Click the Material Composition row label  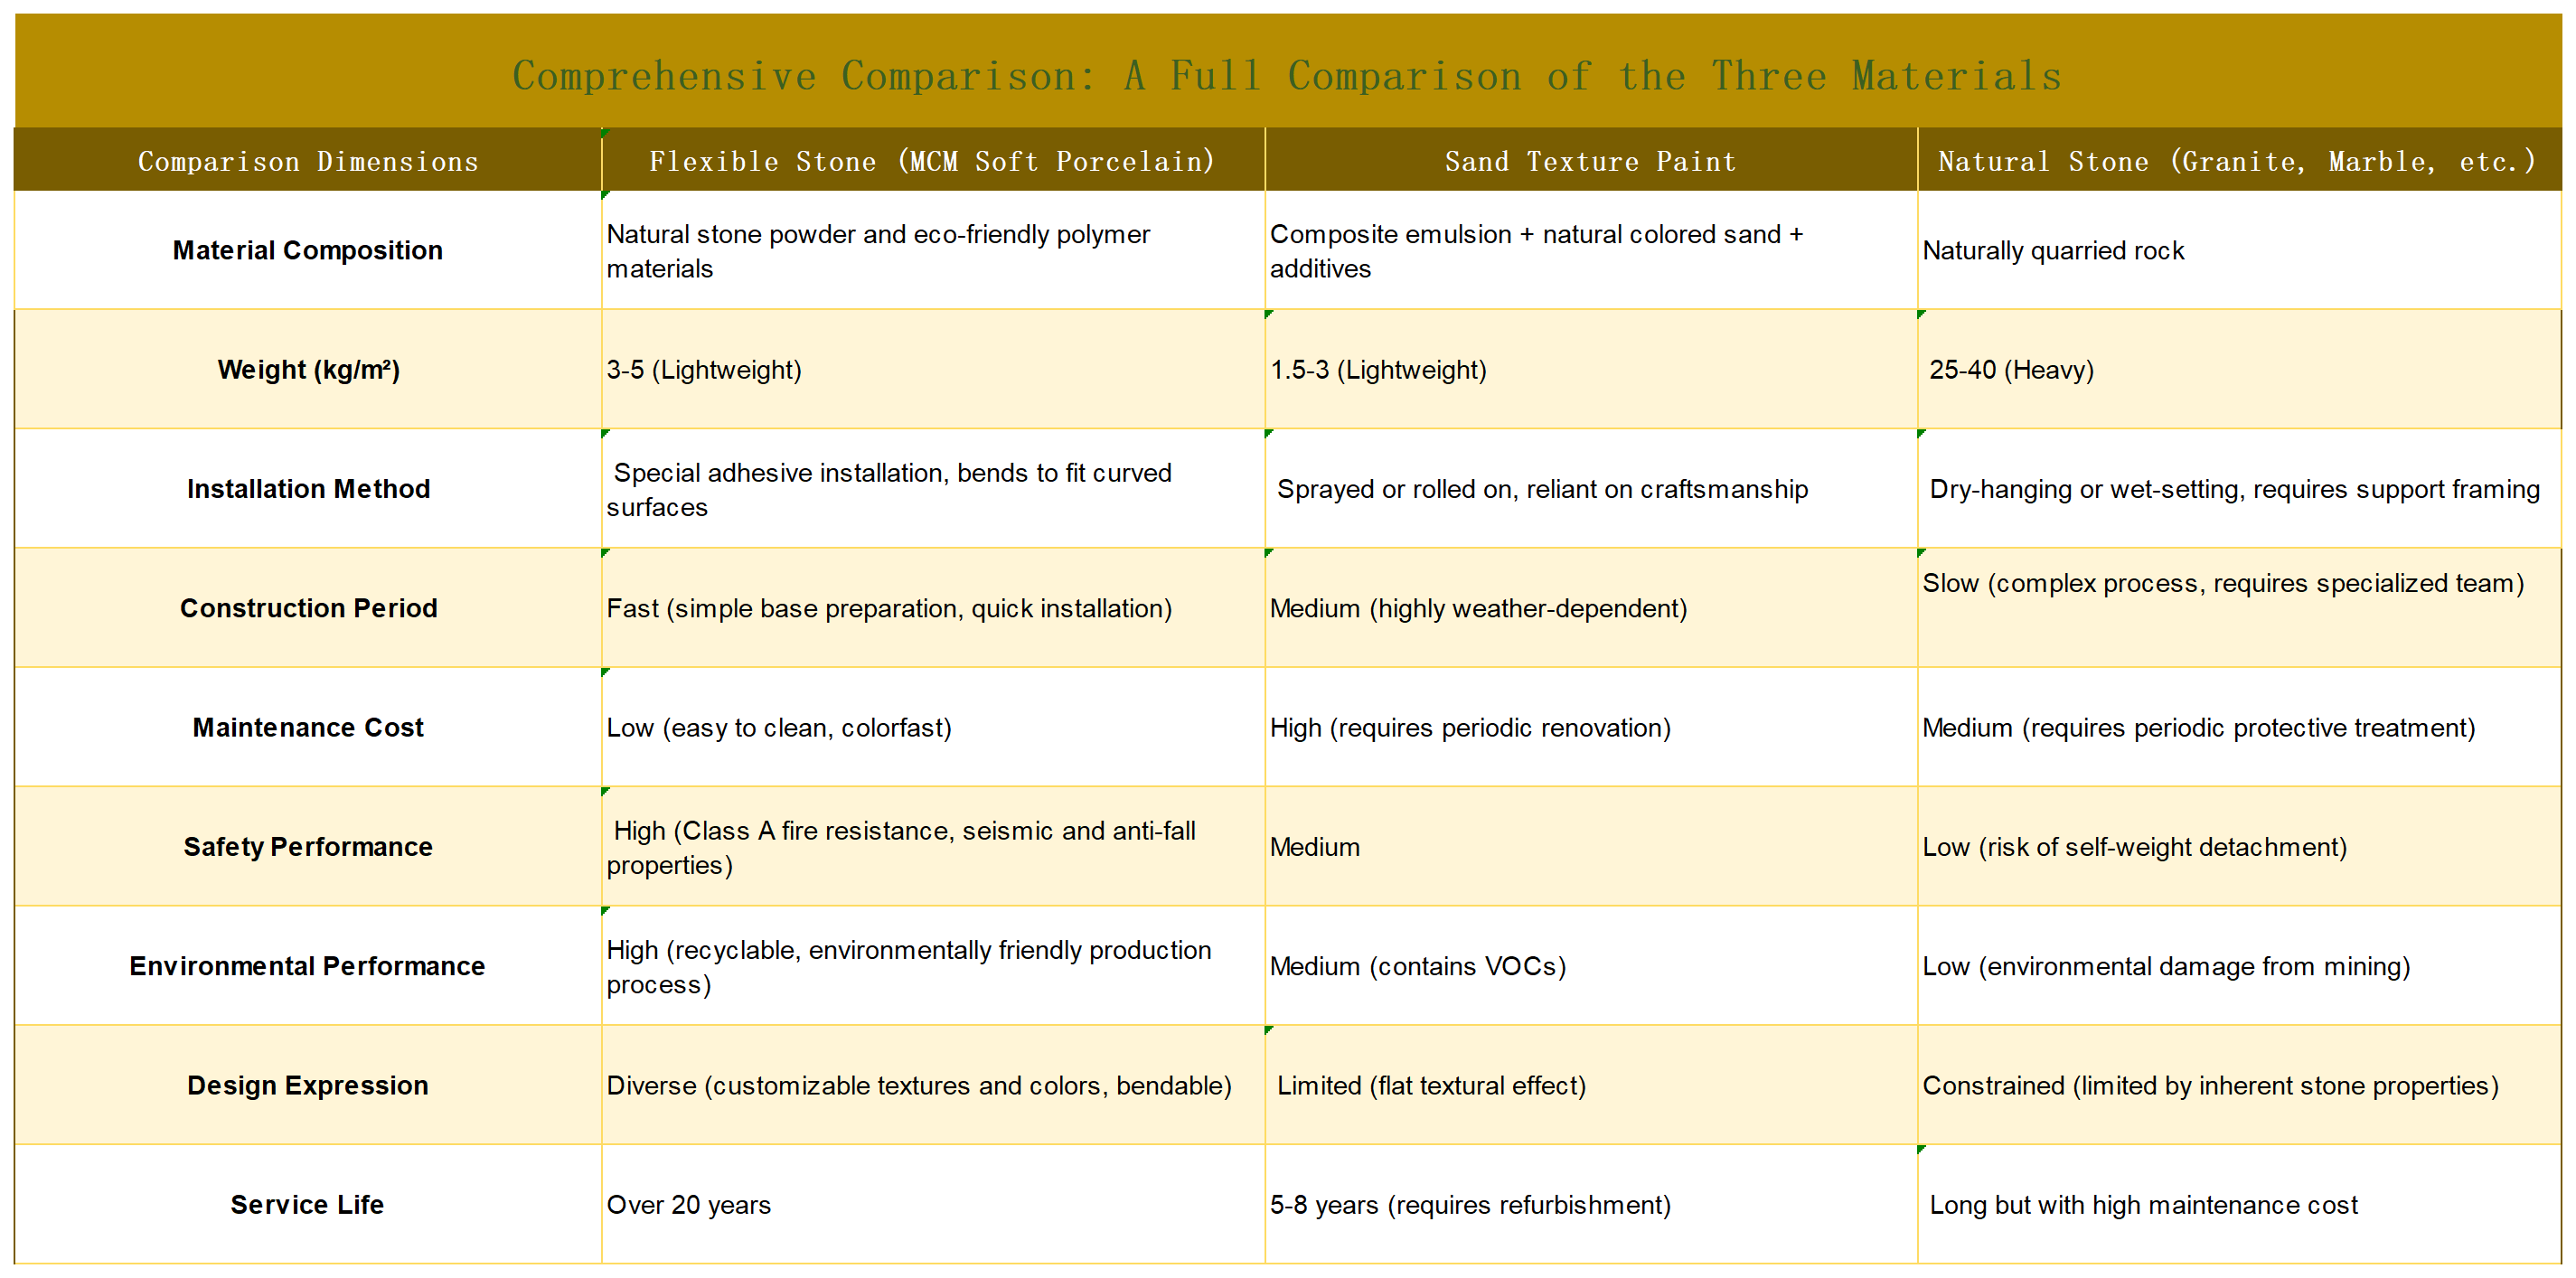click(307, 250)
